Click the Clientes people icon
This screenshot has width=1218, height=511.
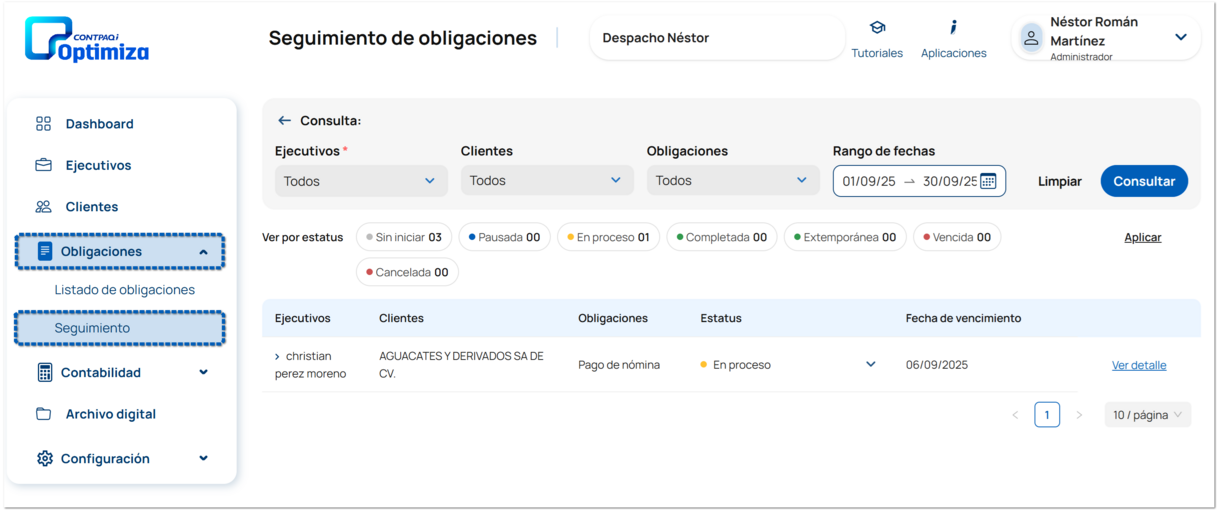coord(43,207)
